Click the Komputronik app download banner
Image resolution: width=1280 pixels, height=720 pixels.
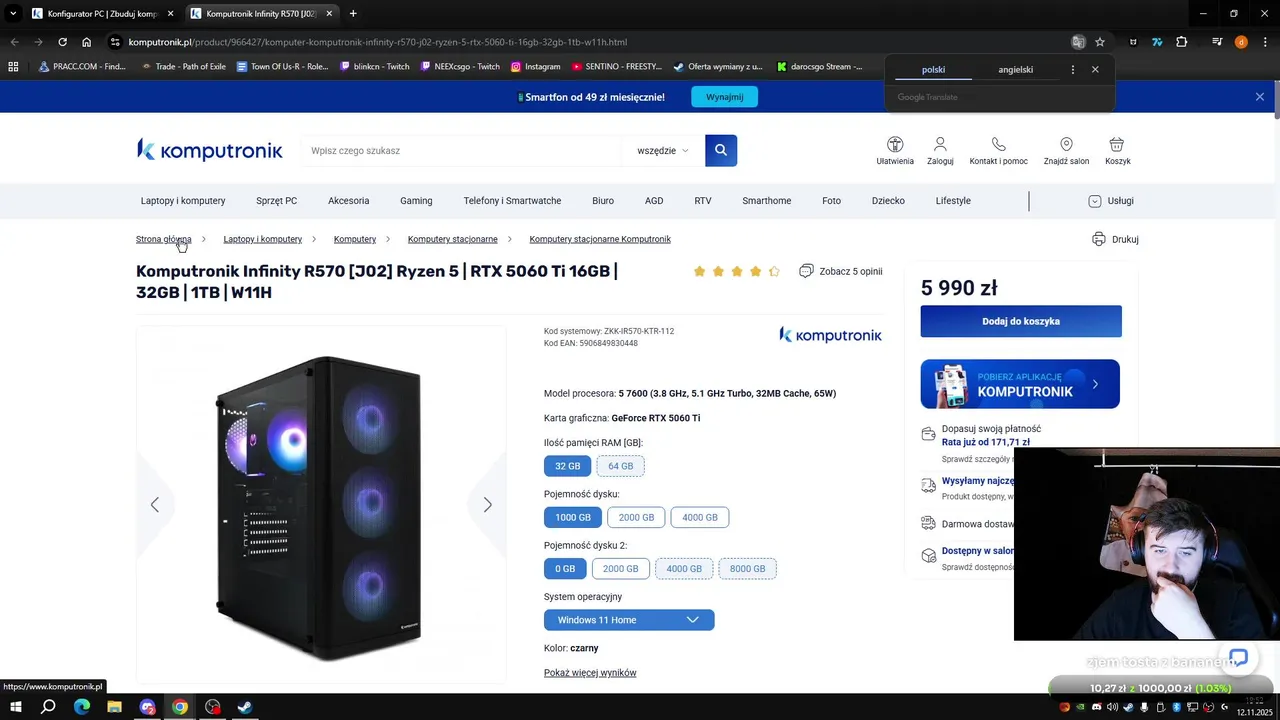(1020, 384)
